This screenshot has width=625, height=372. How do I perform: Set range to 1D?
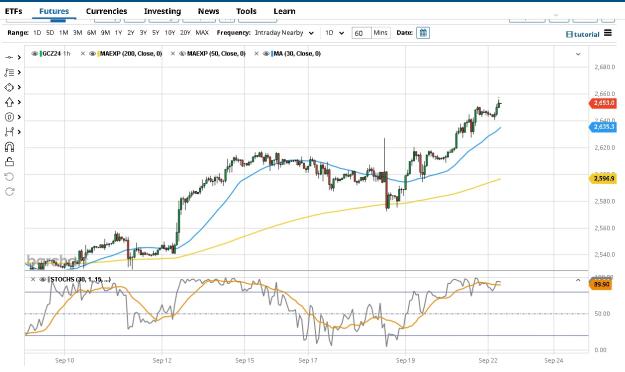tap(37, 33)
